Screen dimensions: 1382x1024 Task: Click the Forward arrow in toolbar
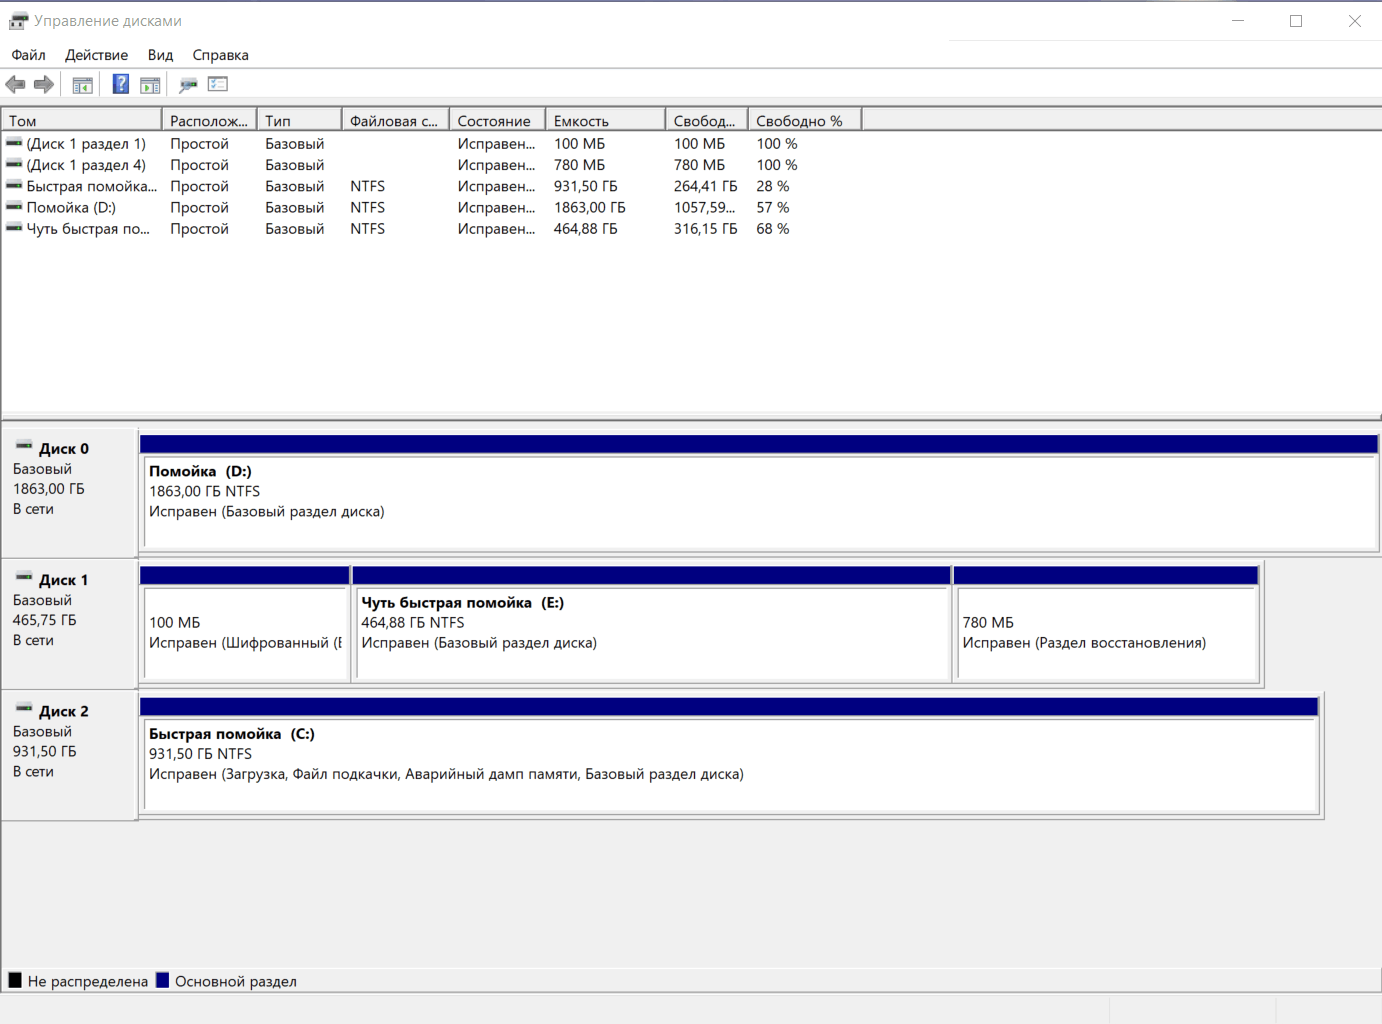pyautogui.click(x=43, y=85)
